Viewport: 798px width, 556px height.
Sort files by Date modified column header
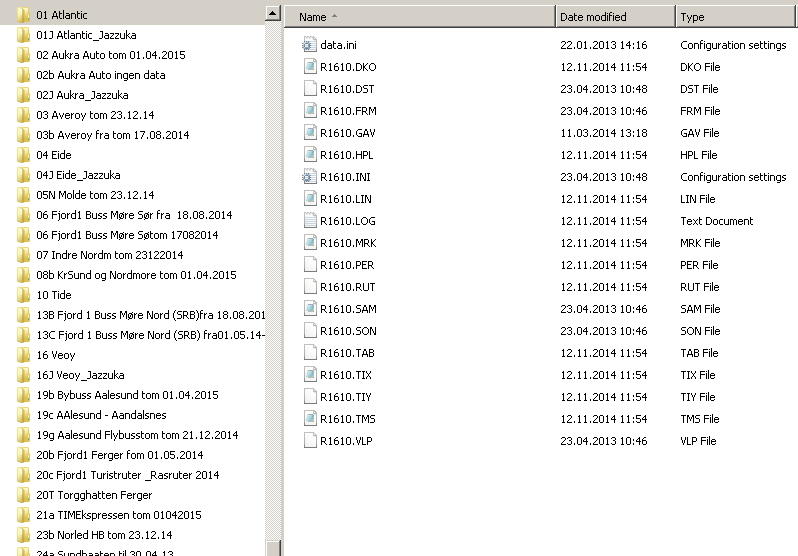(x=615, y=17)
